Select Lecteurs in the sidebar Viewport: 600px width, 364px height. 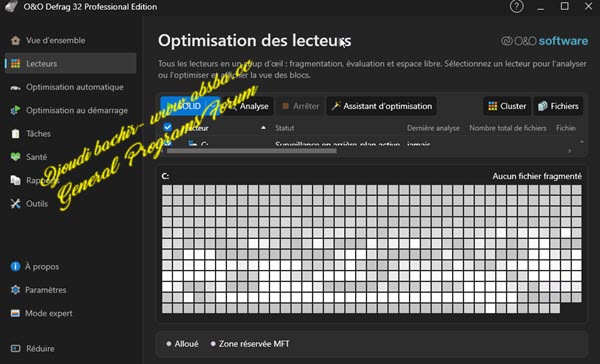pos(70,64)
